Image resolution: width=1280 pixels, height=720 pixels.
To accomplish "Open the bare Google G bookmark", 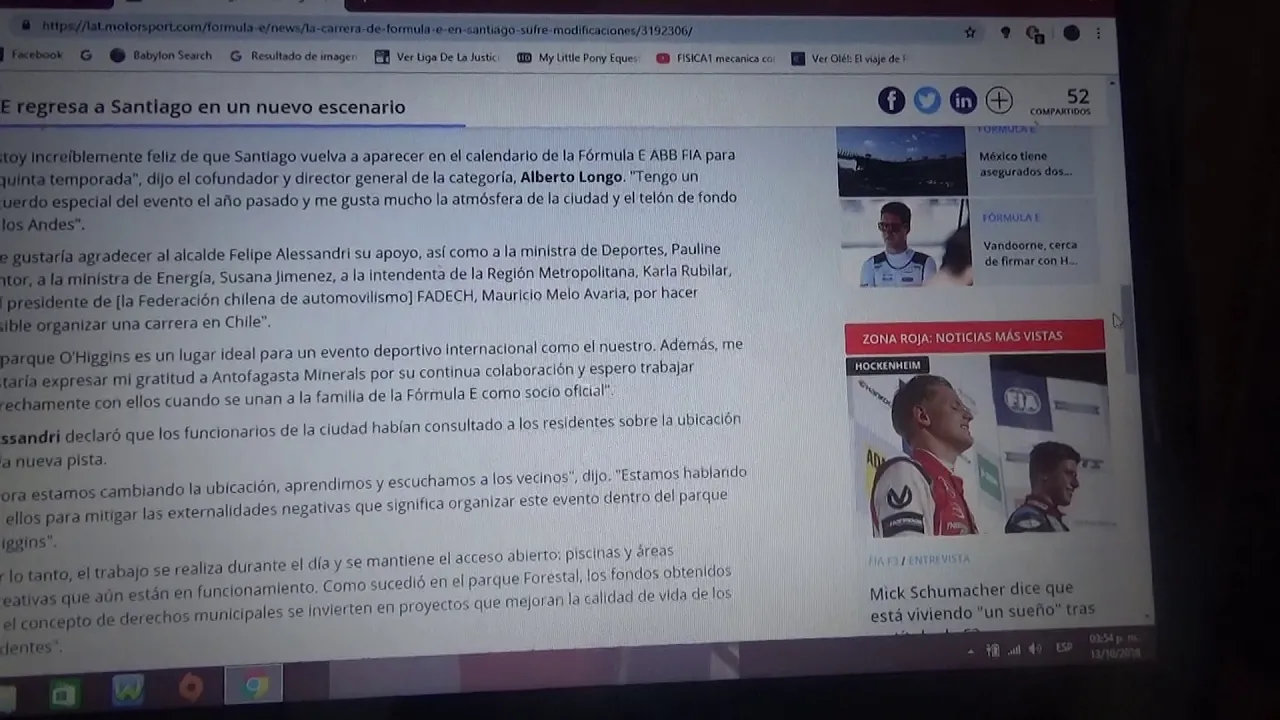I will pyautogui.click(x=86, y=55).
